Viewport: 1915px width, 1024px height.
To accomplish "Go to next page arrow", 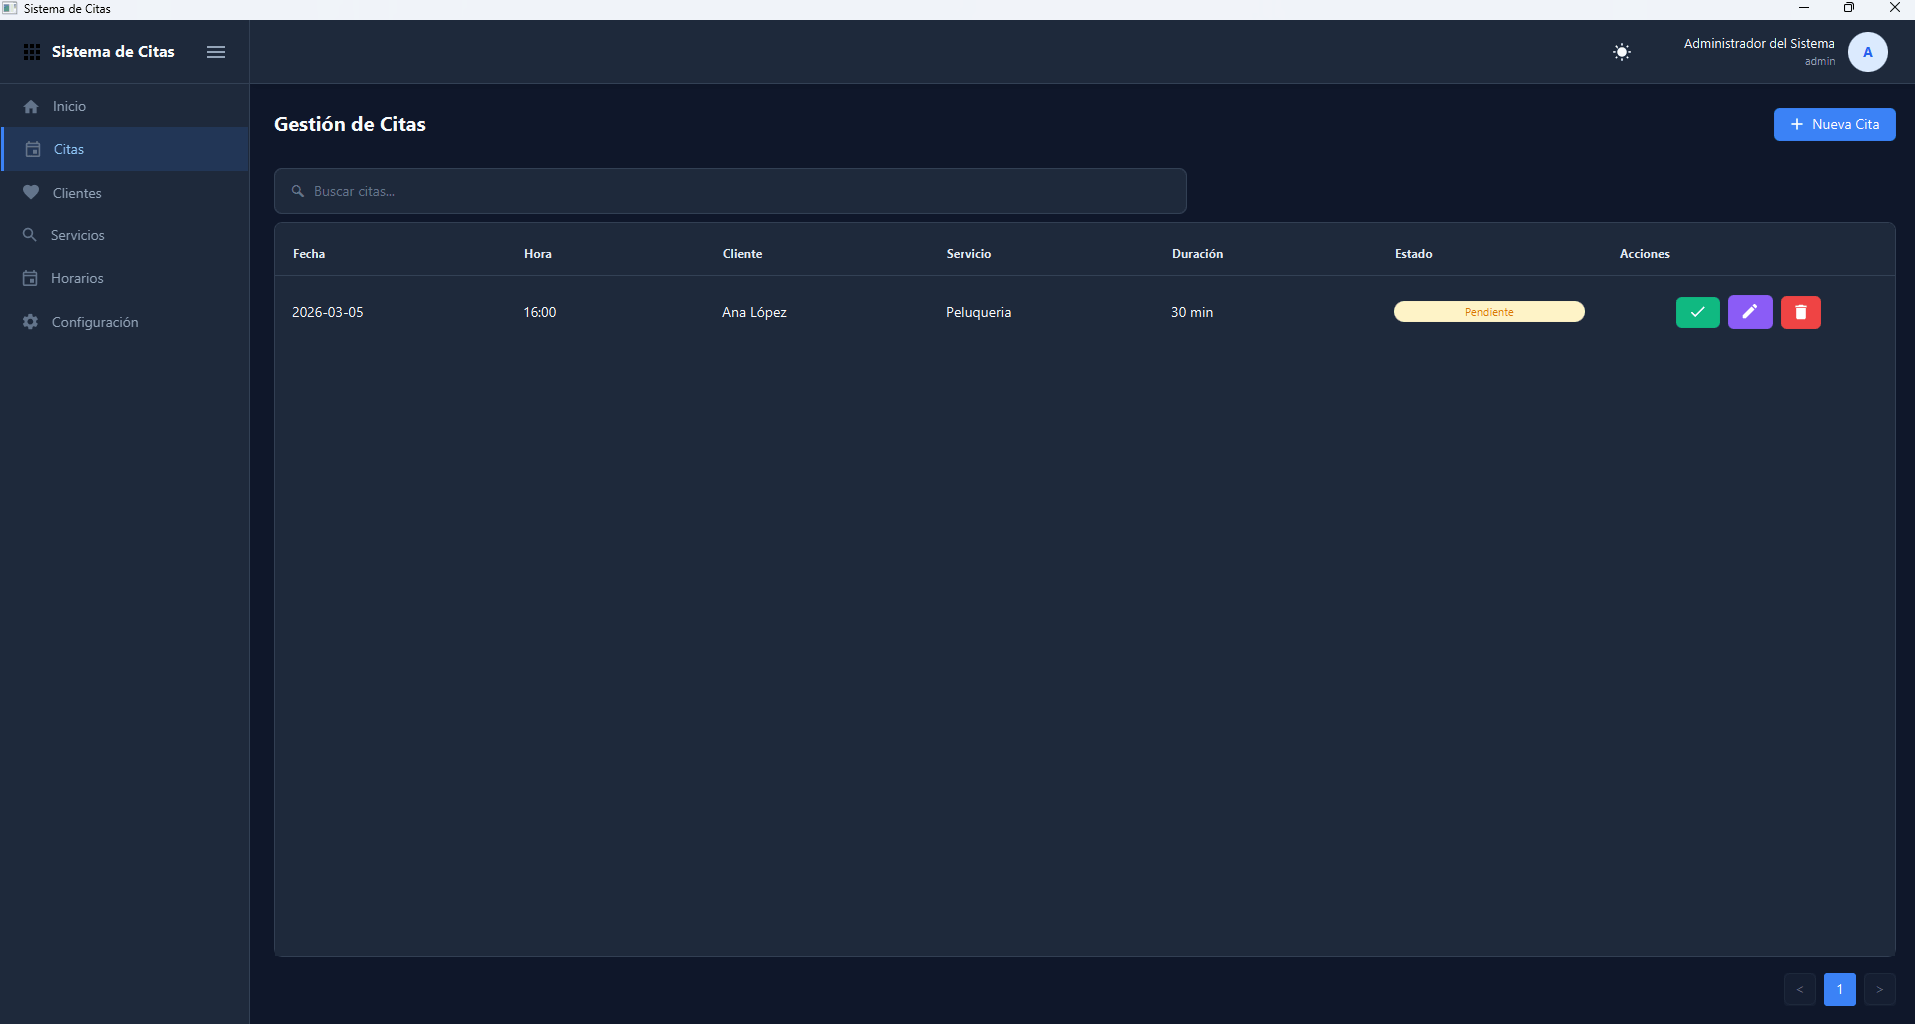I will [1879, 989].
